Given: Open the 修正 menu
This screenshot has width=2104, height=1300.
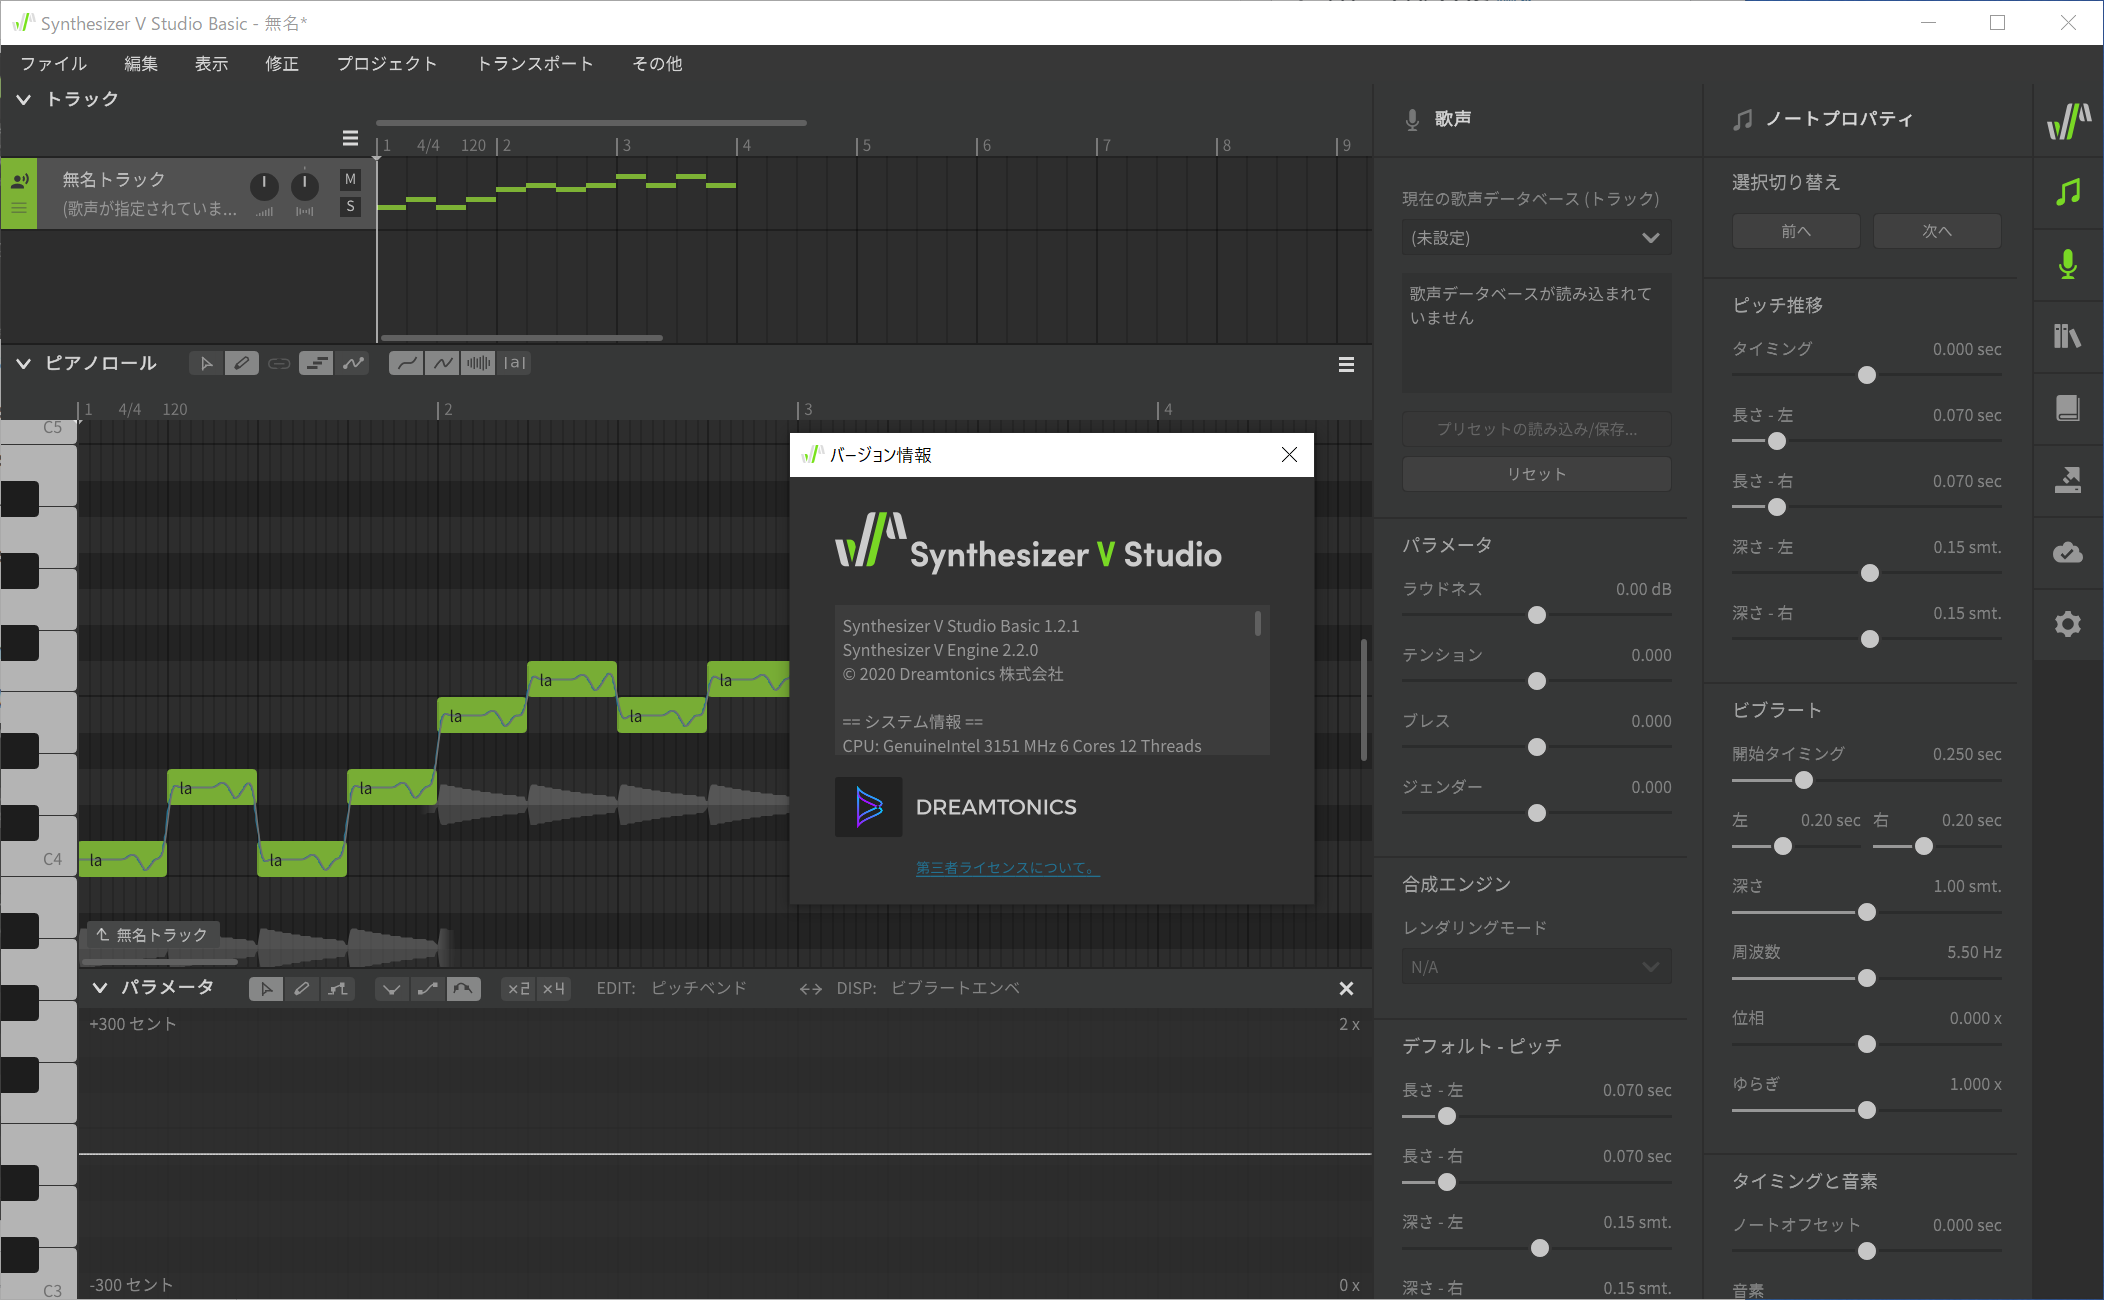Looking at the screenshot, I should 281,64.
